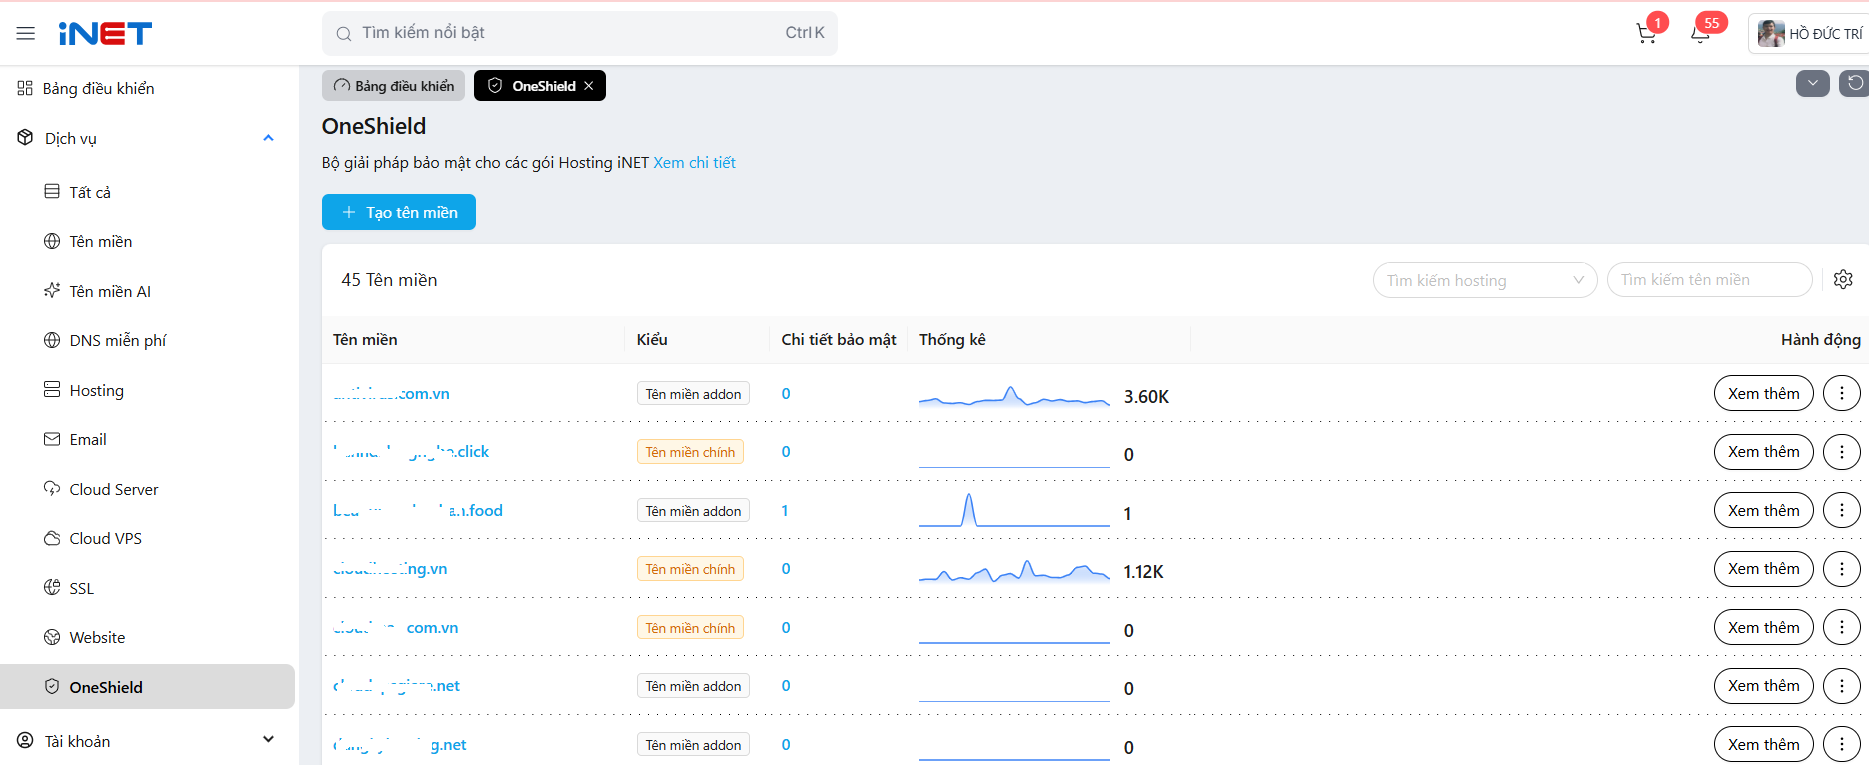Open the domain link ending in .food
1869x765 pixels.
click(x=418, y=511)
